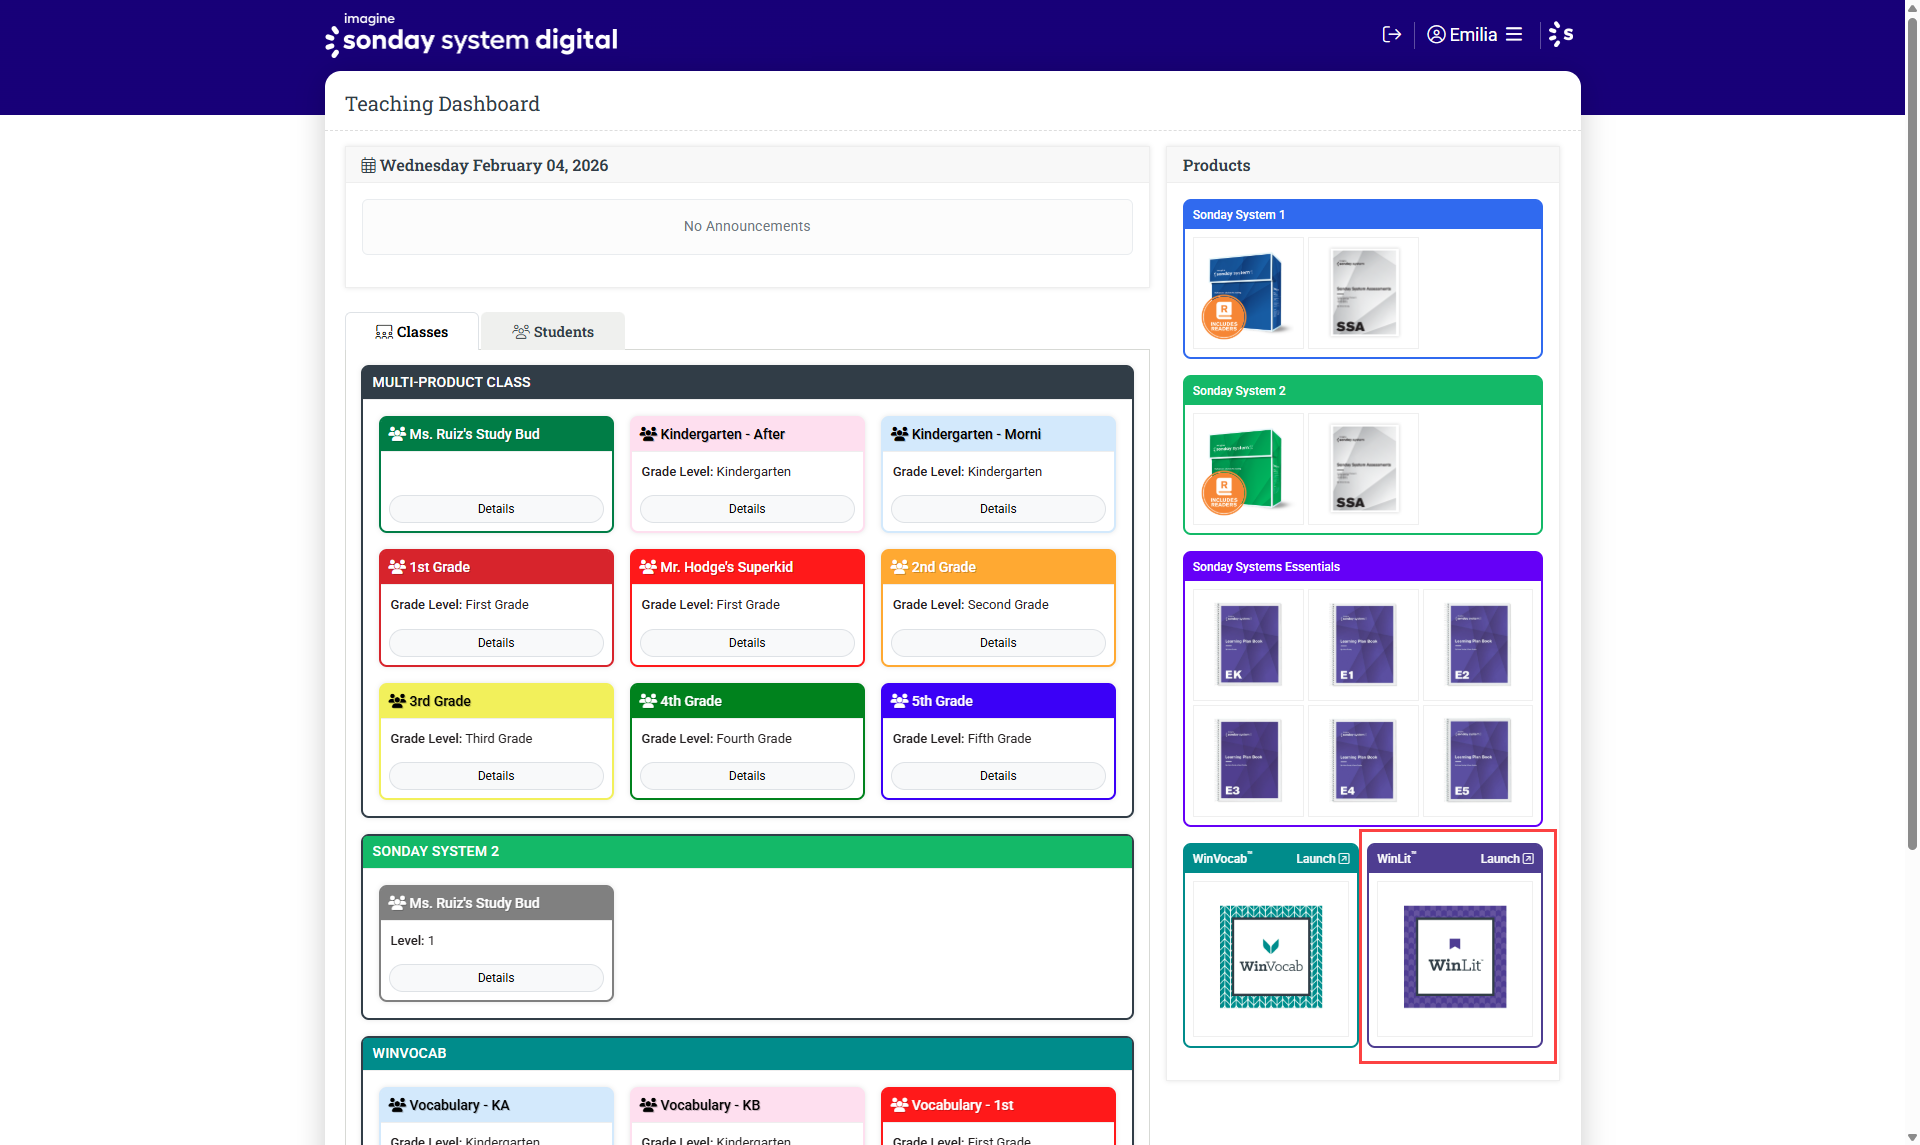1920x1145 pixels.
Task: Open Details for 5th Grade class
Action: click(x=998, y=776)
